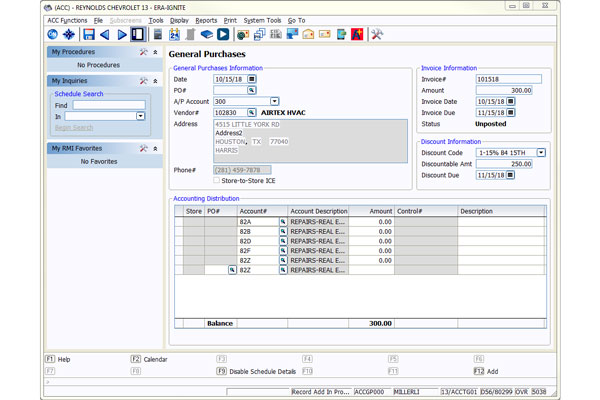Click the Save disk icon in toolbar

point(89,35)
